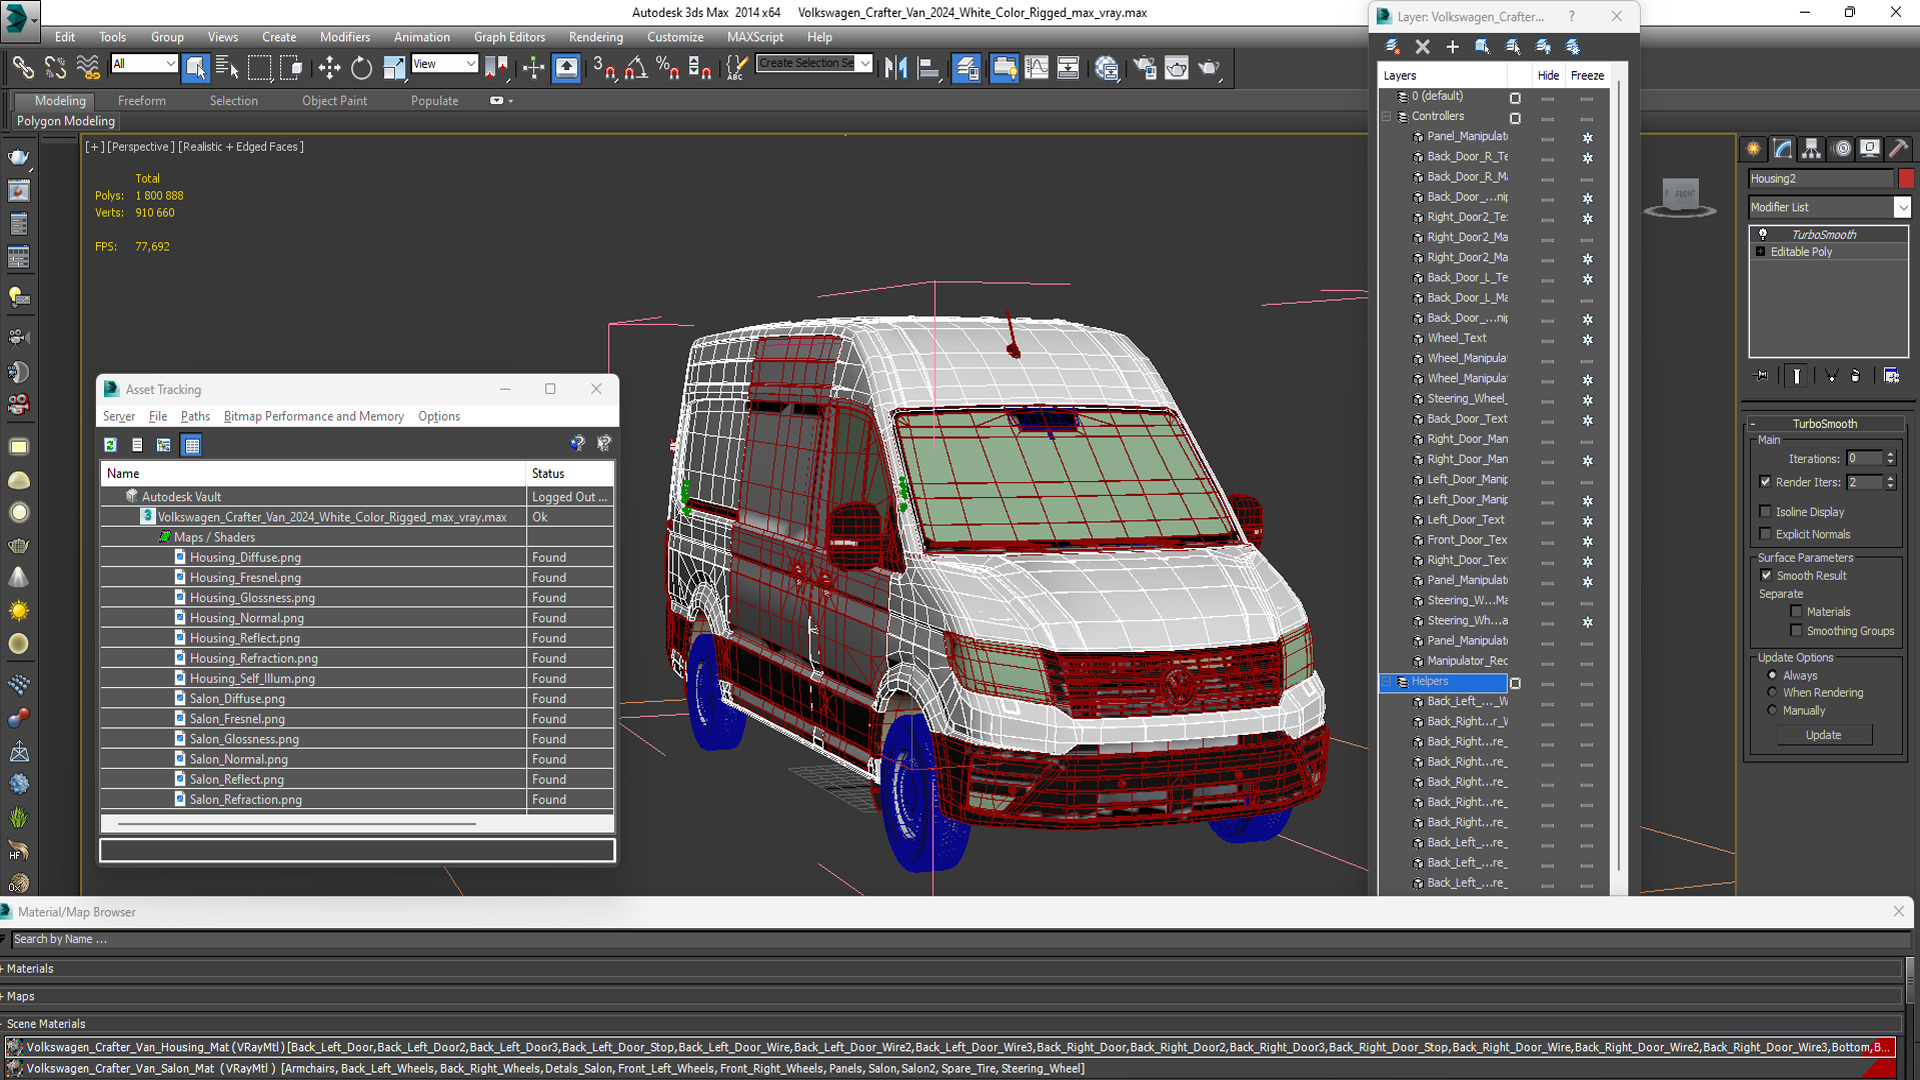Activate the Bind to Space Warp tool

click(88, 68)
